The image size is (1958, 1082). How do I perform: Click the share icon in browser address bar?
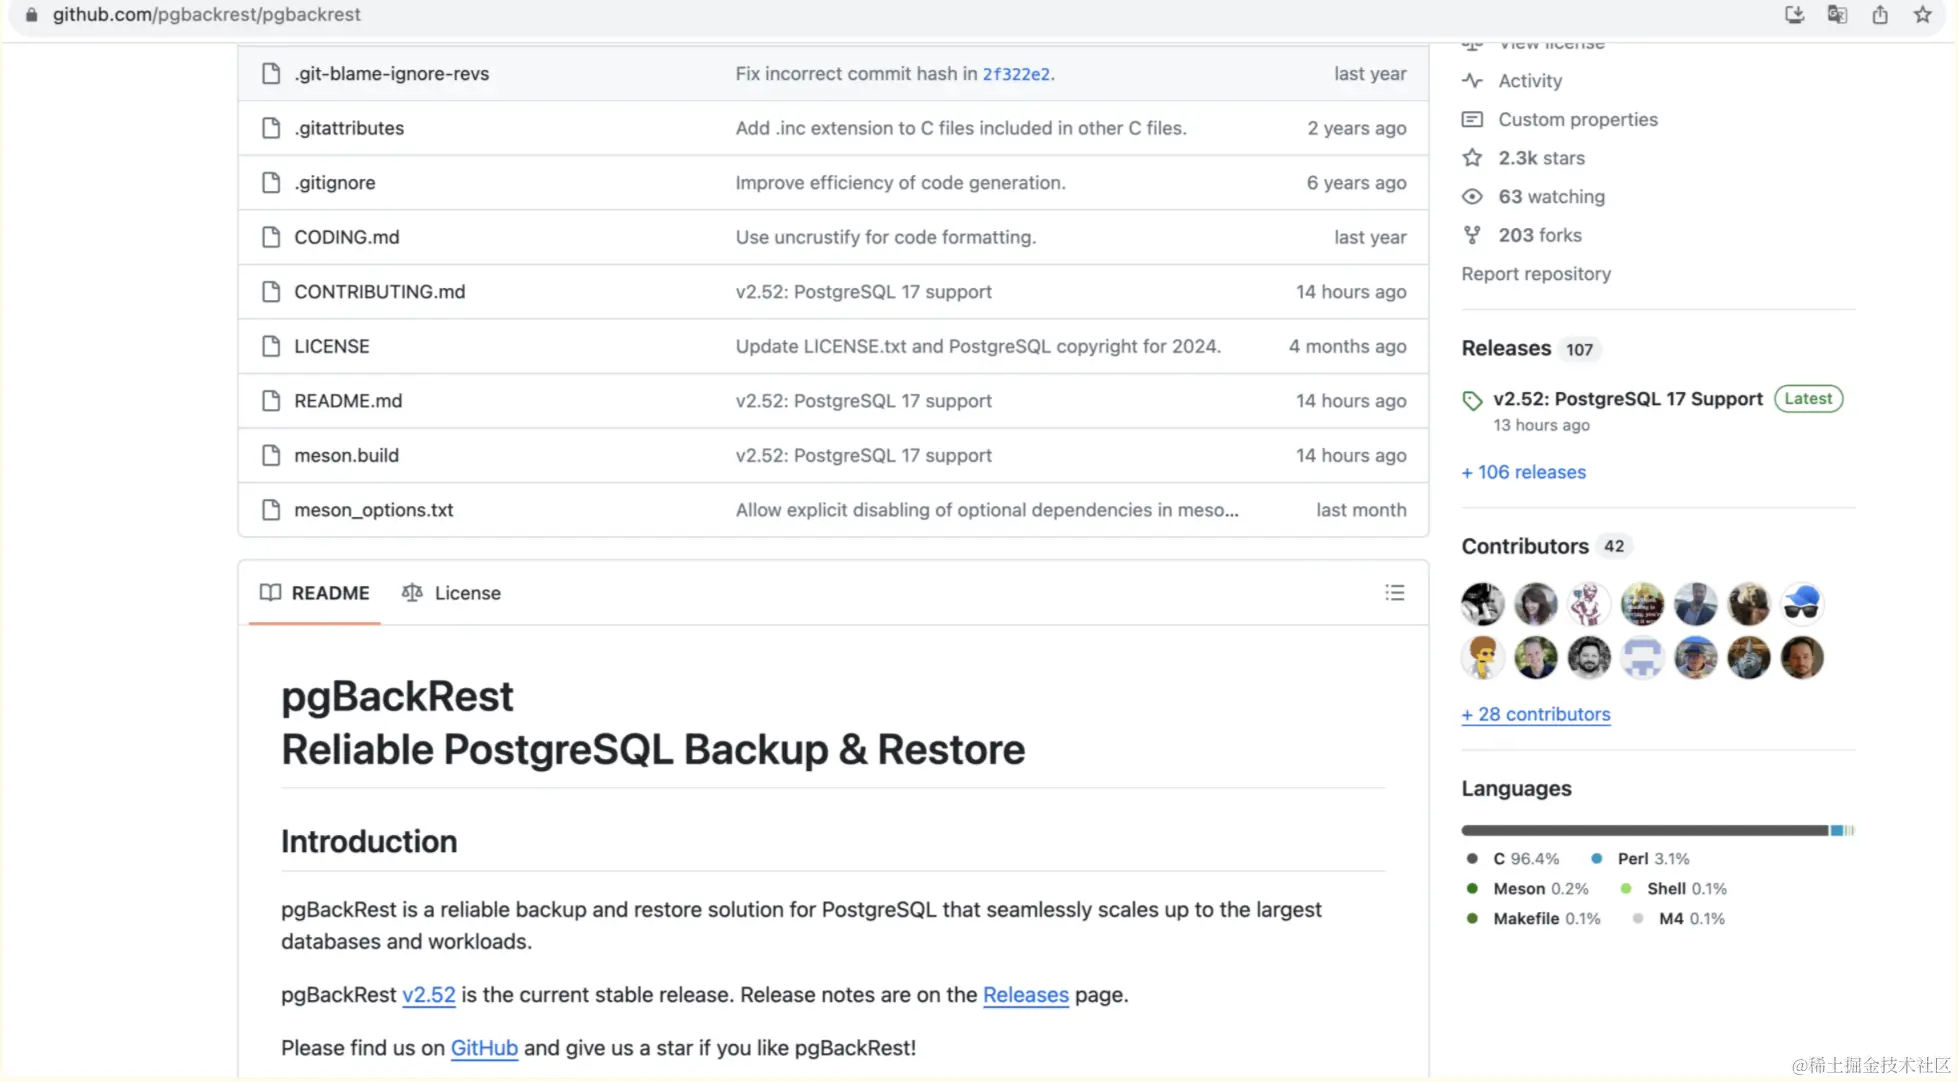coord(1880,15)
